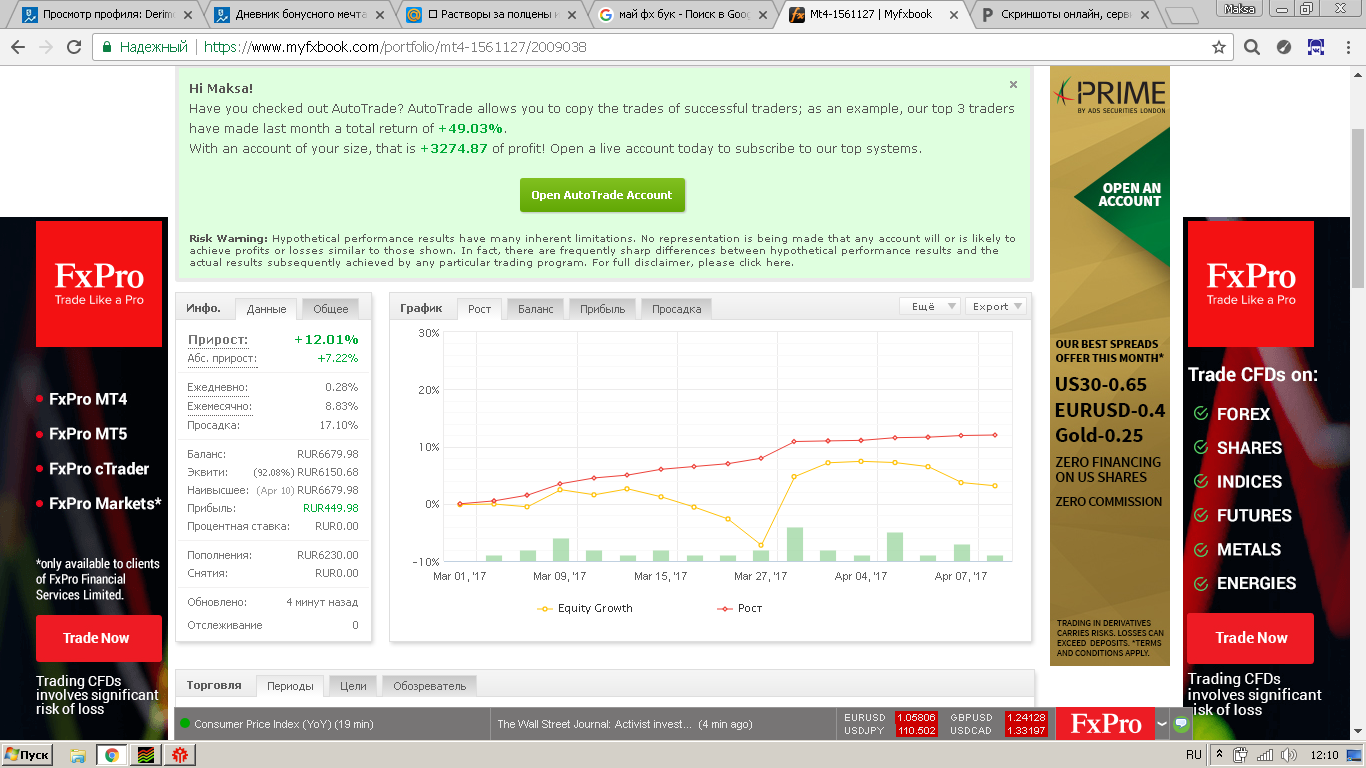Open the Chrome three-dot menu
This screenshot has height=768, width=1366.
click(x=1346, y=47)
